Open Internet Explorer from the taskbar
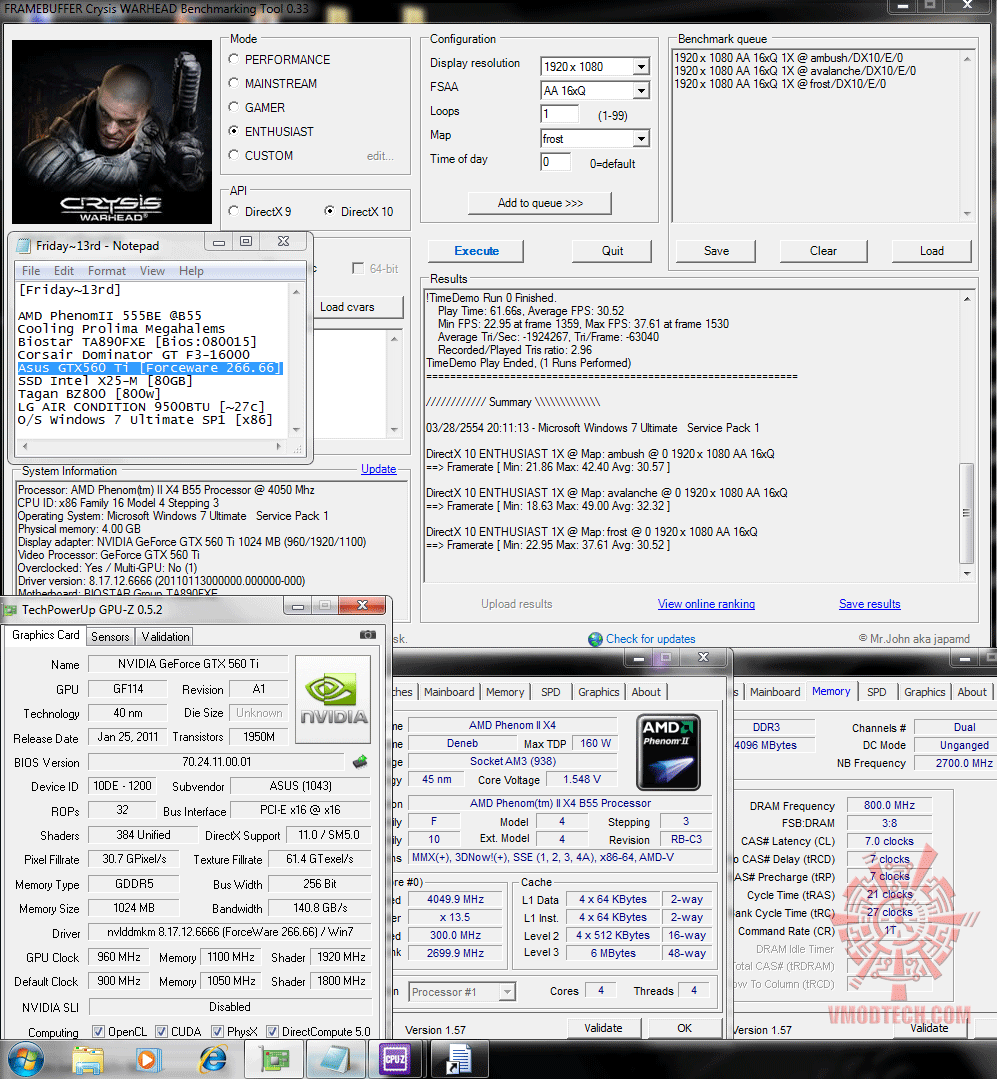Image resolution: width=997 pixels, height=1079 pixels. (213, 1060)
